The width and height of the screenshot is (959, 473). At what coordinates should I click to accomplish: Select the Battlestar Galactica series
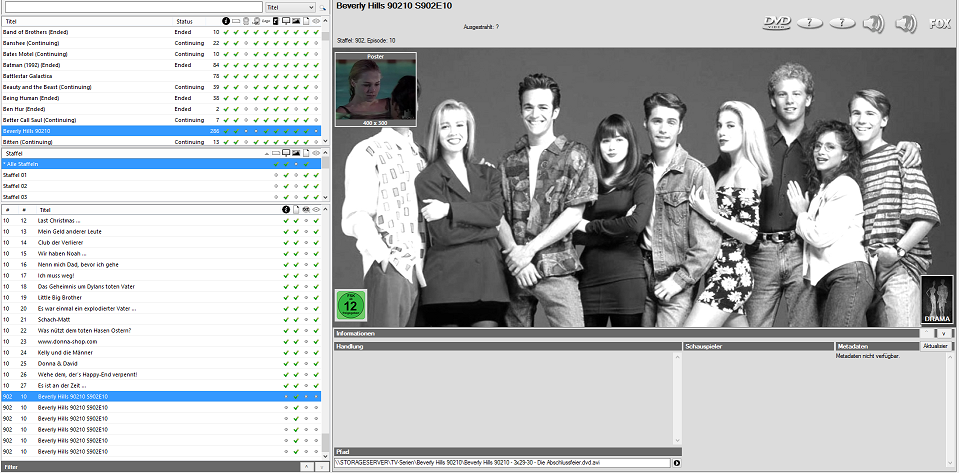[x=161, y=76]
